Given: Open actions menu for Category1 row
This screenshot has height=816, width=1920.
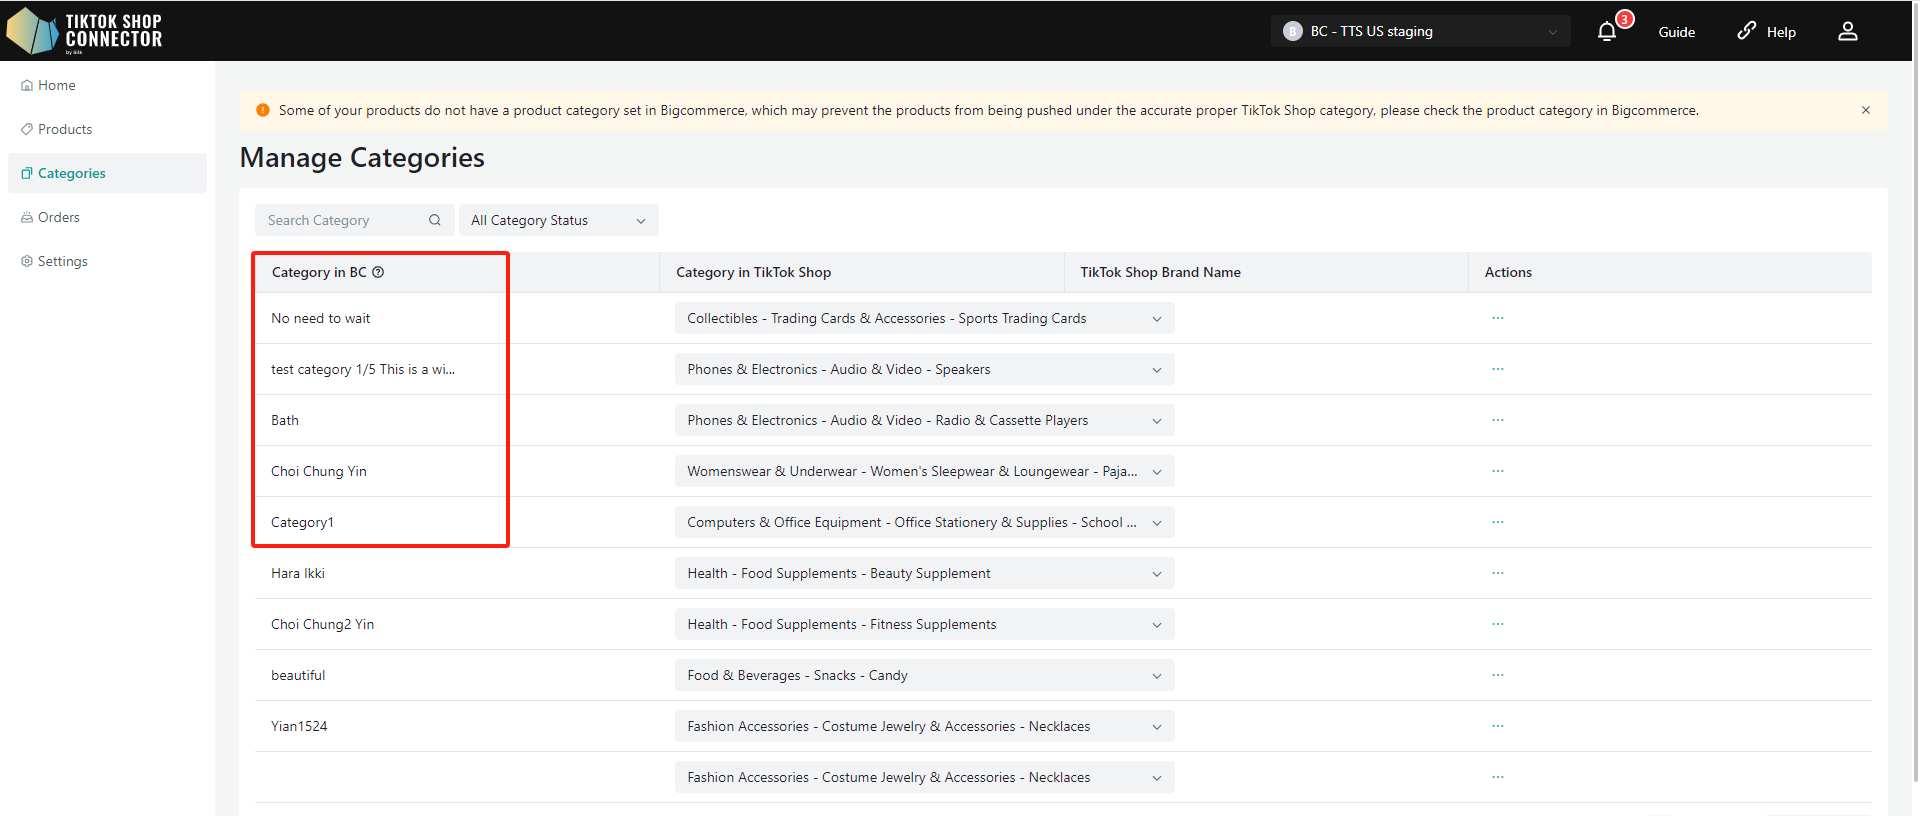Looking at the screenshot, I should point(1497,522).
